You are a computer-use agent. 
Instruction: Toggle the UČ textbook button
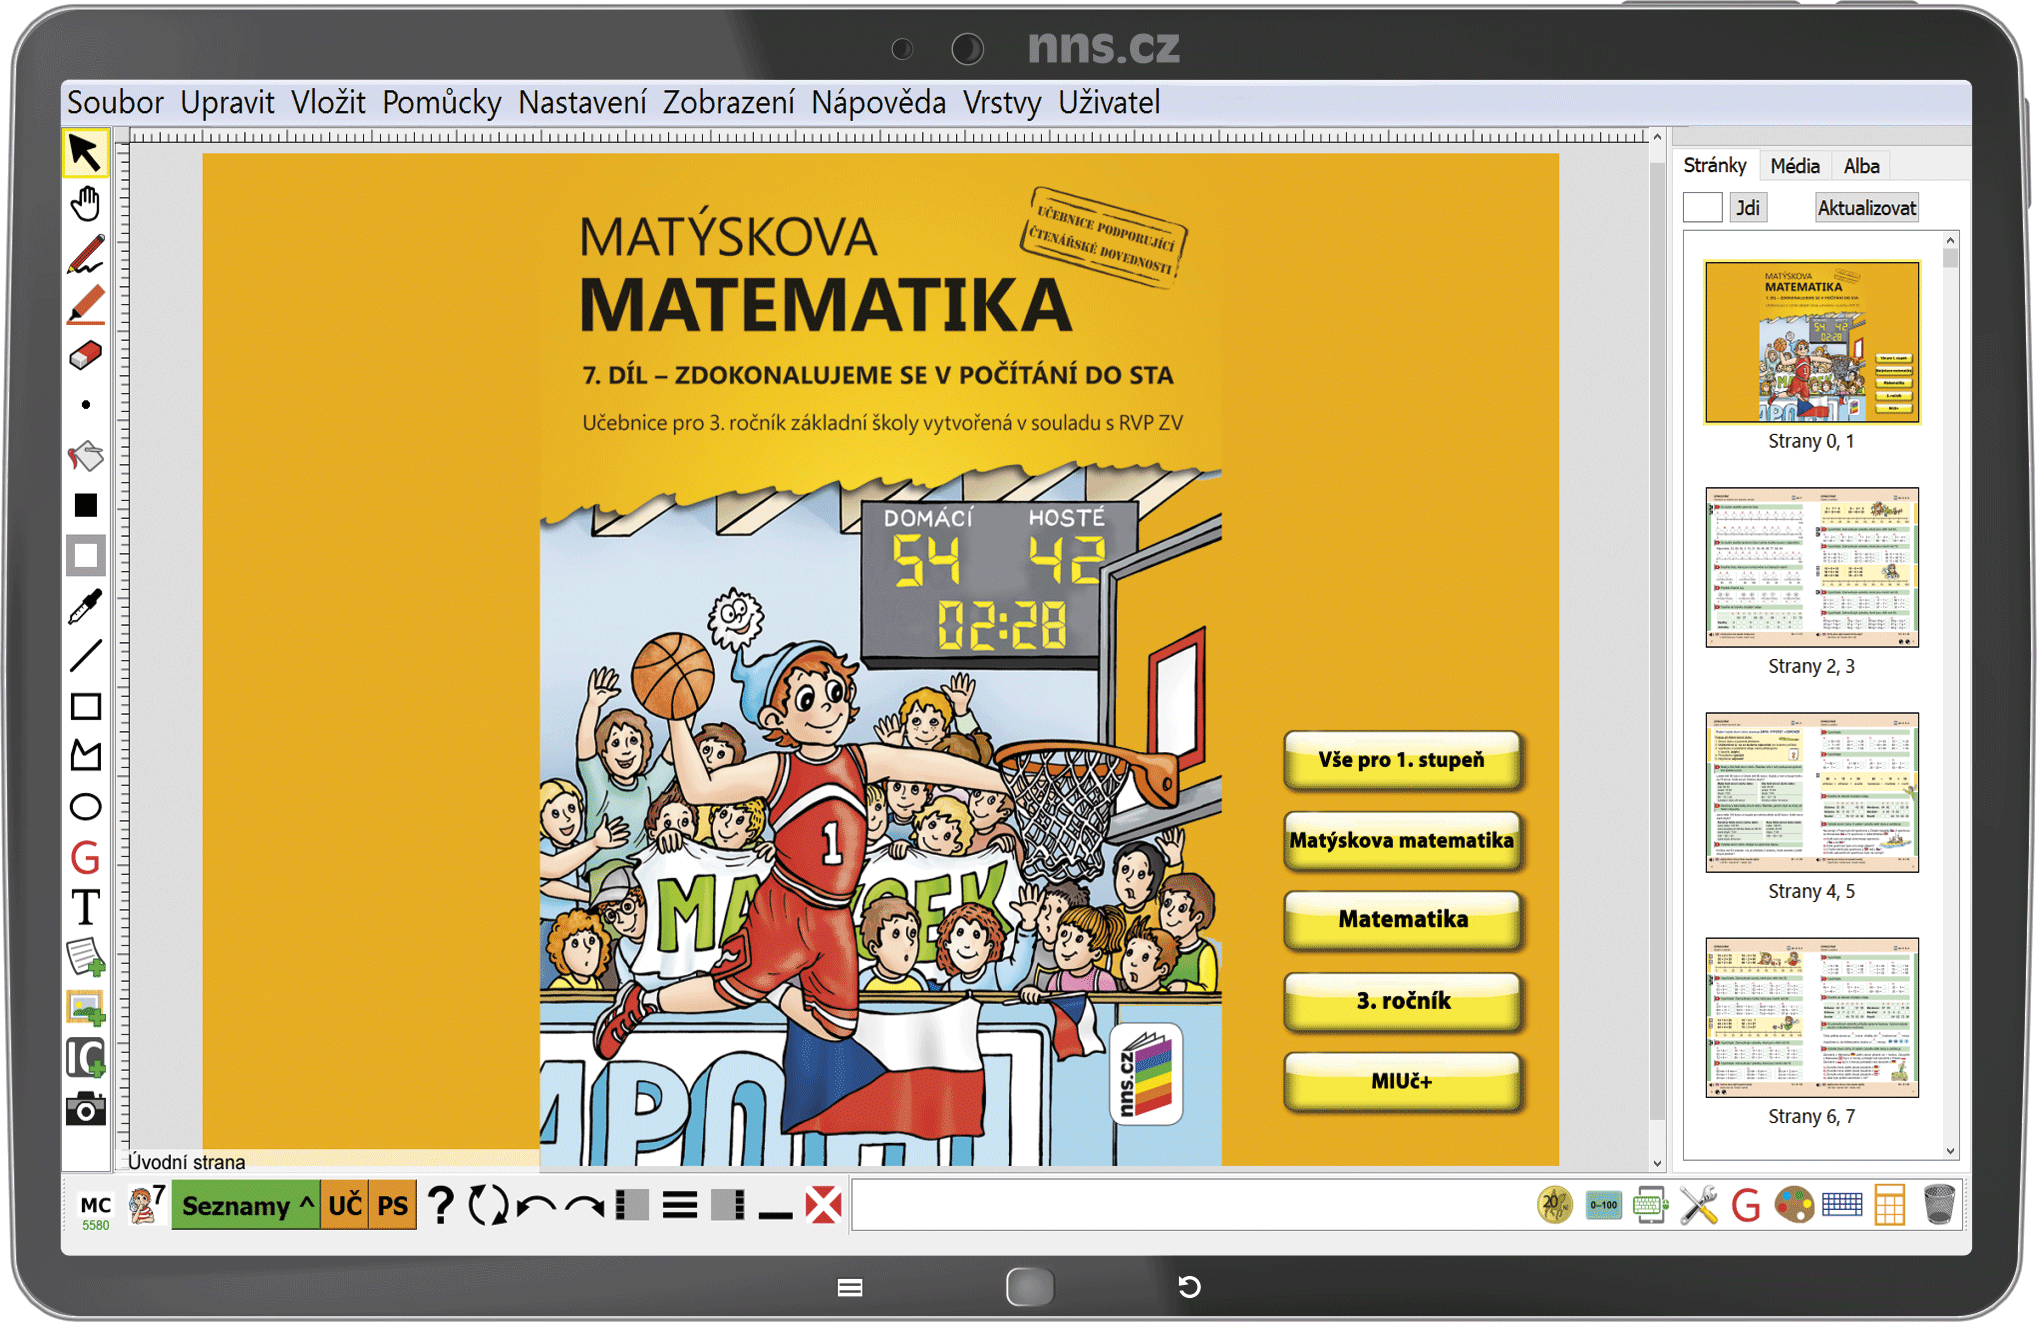(x=345, y=1206)
